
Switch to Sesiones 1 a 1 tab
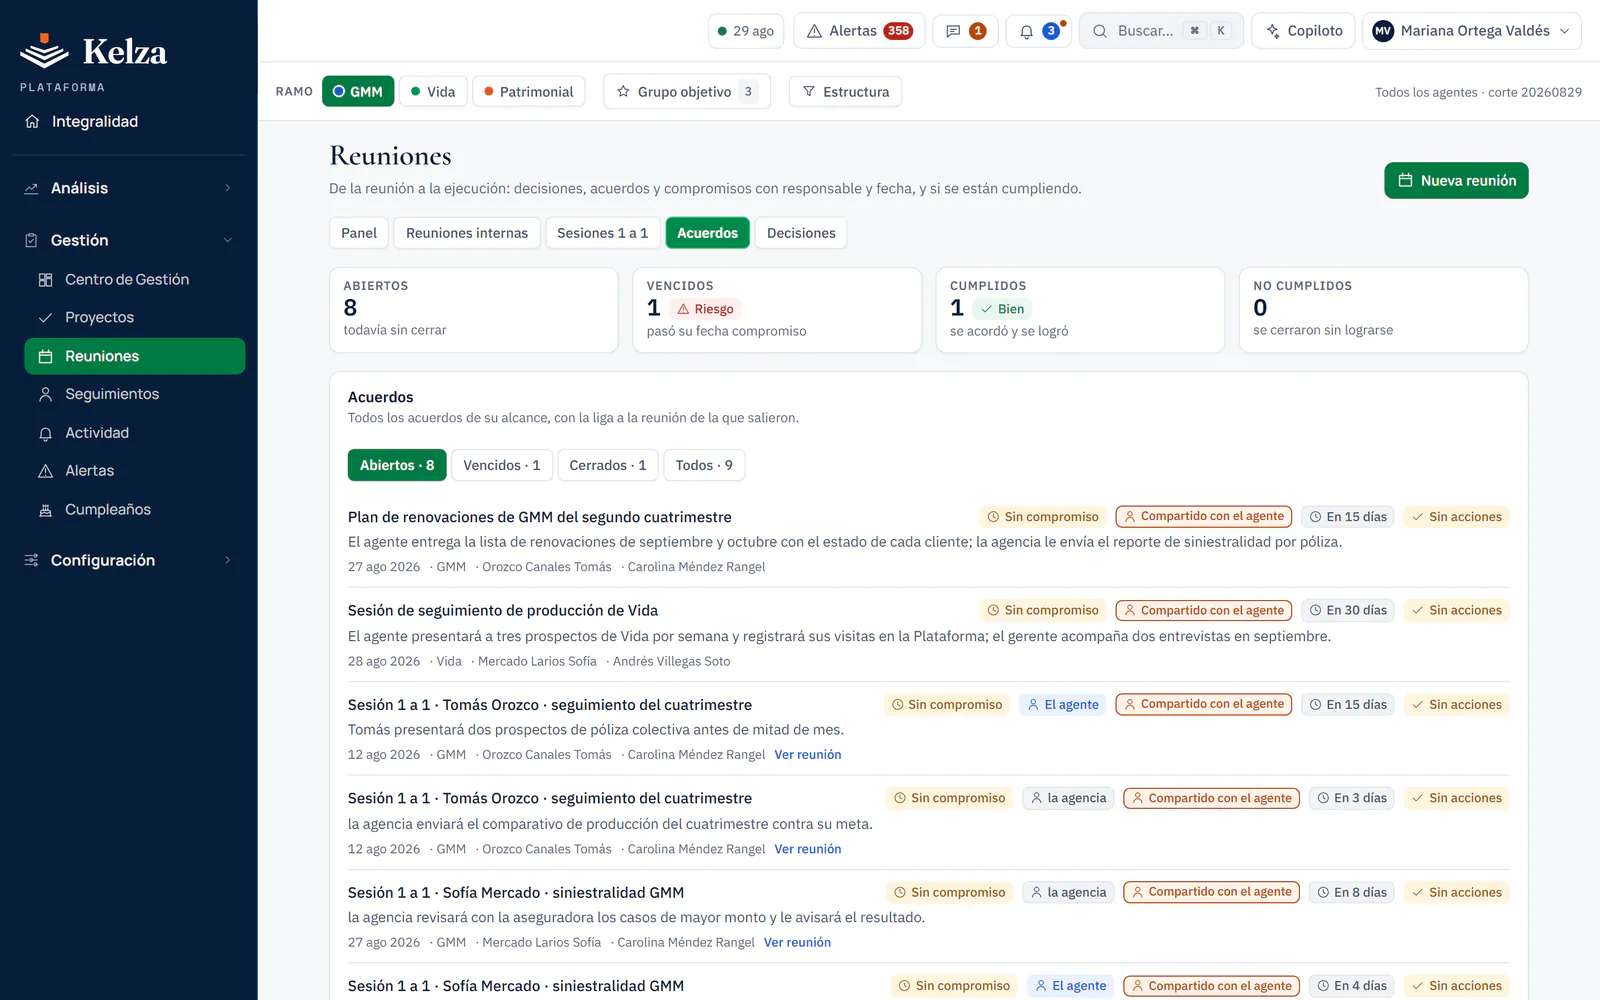coord(602,233)
